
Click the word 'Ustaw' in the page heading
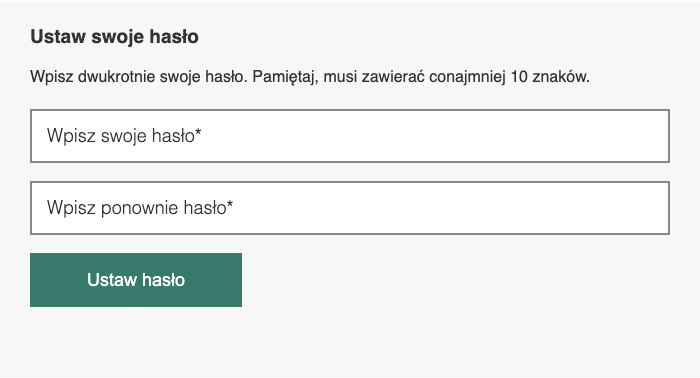[x=58, y=37]
